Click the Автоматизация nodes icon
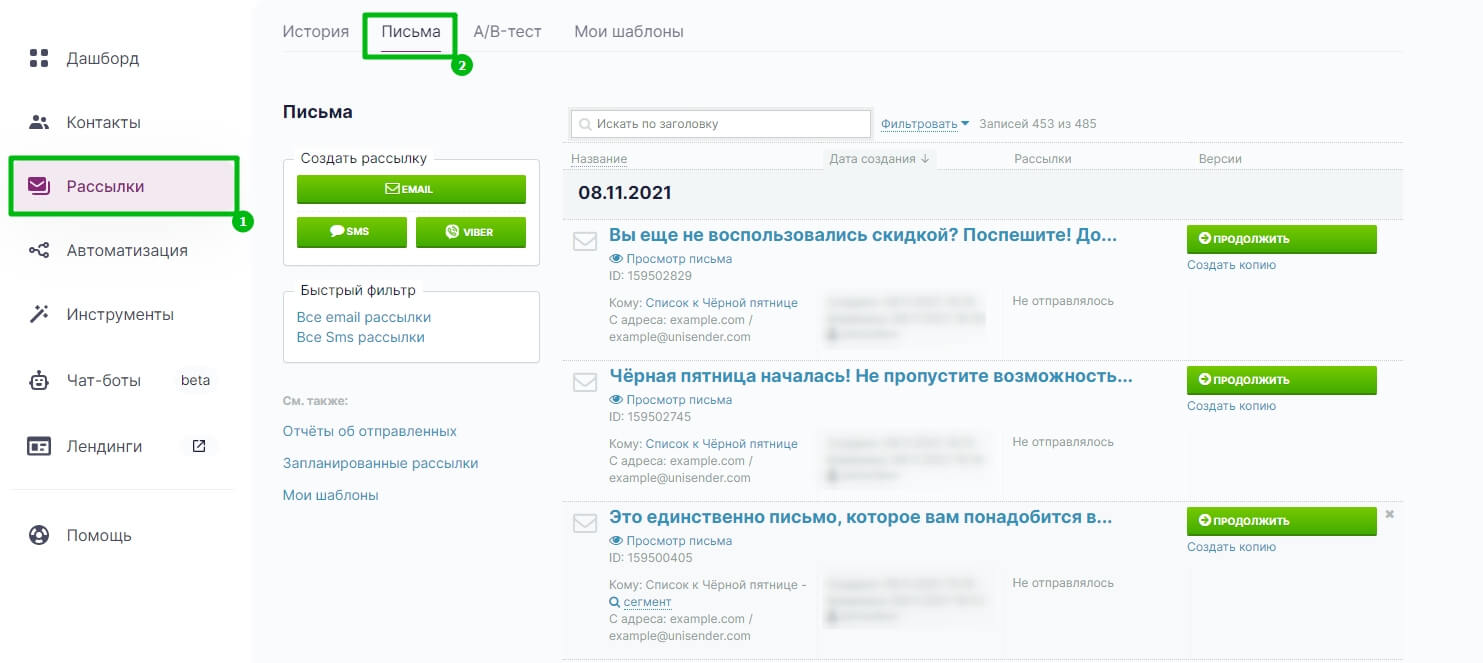Screen dimensions: 1483x663 tap(39, 250)
